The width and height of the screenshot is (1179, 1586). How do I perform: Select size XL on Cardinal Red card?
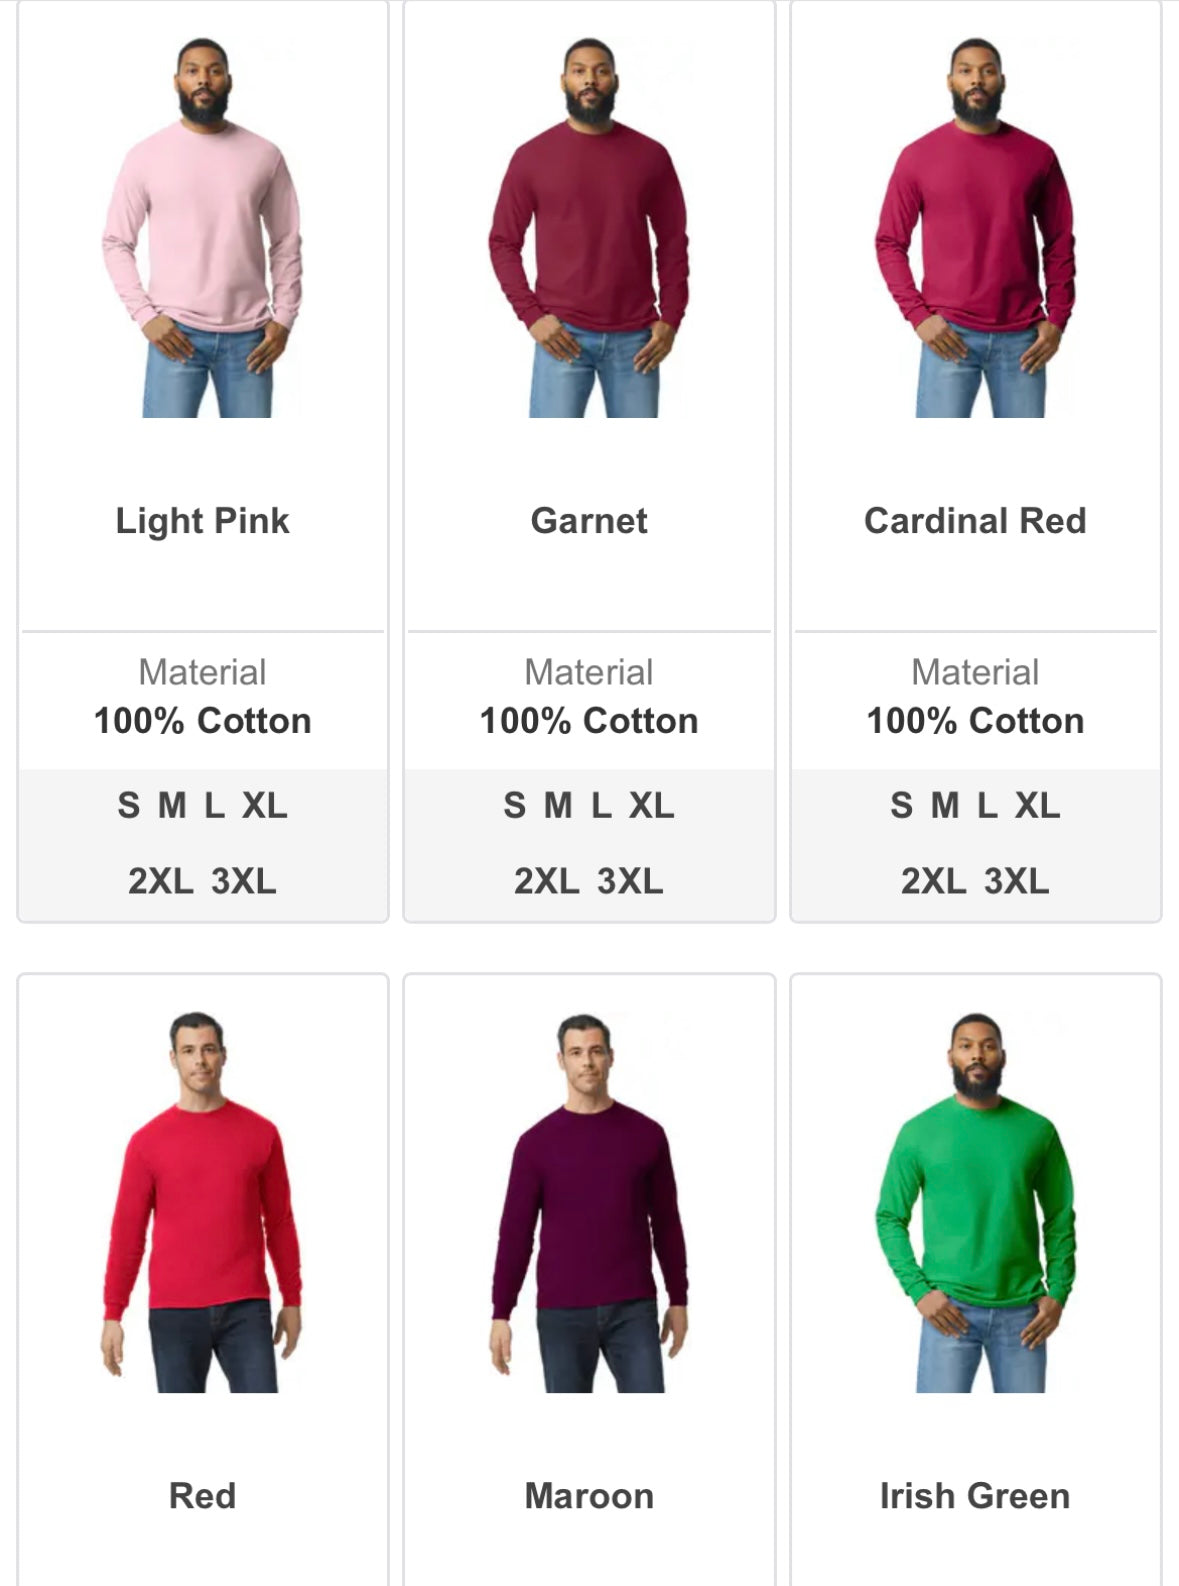click(1037, 805)
